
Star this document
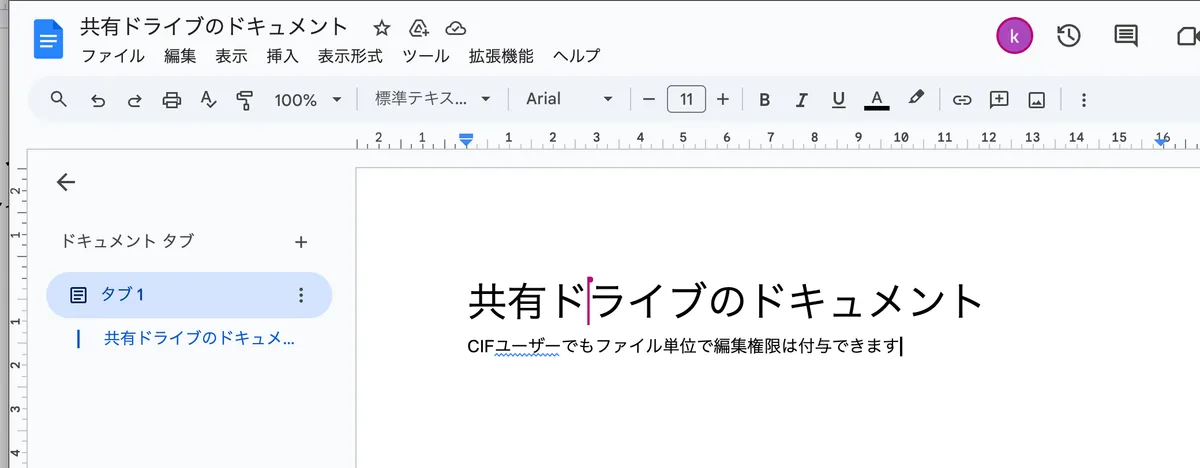coord(381,28)
